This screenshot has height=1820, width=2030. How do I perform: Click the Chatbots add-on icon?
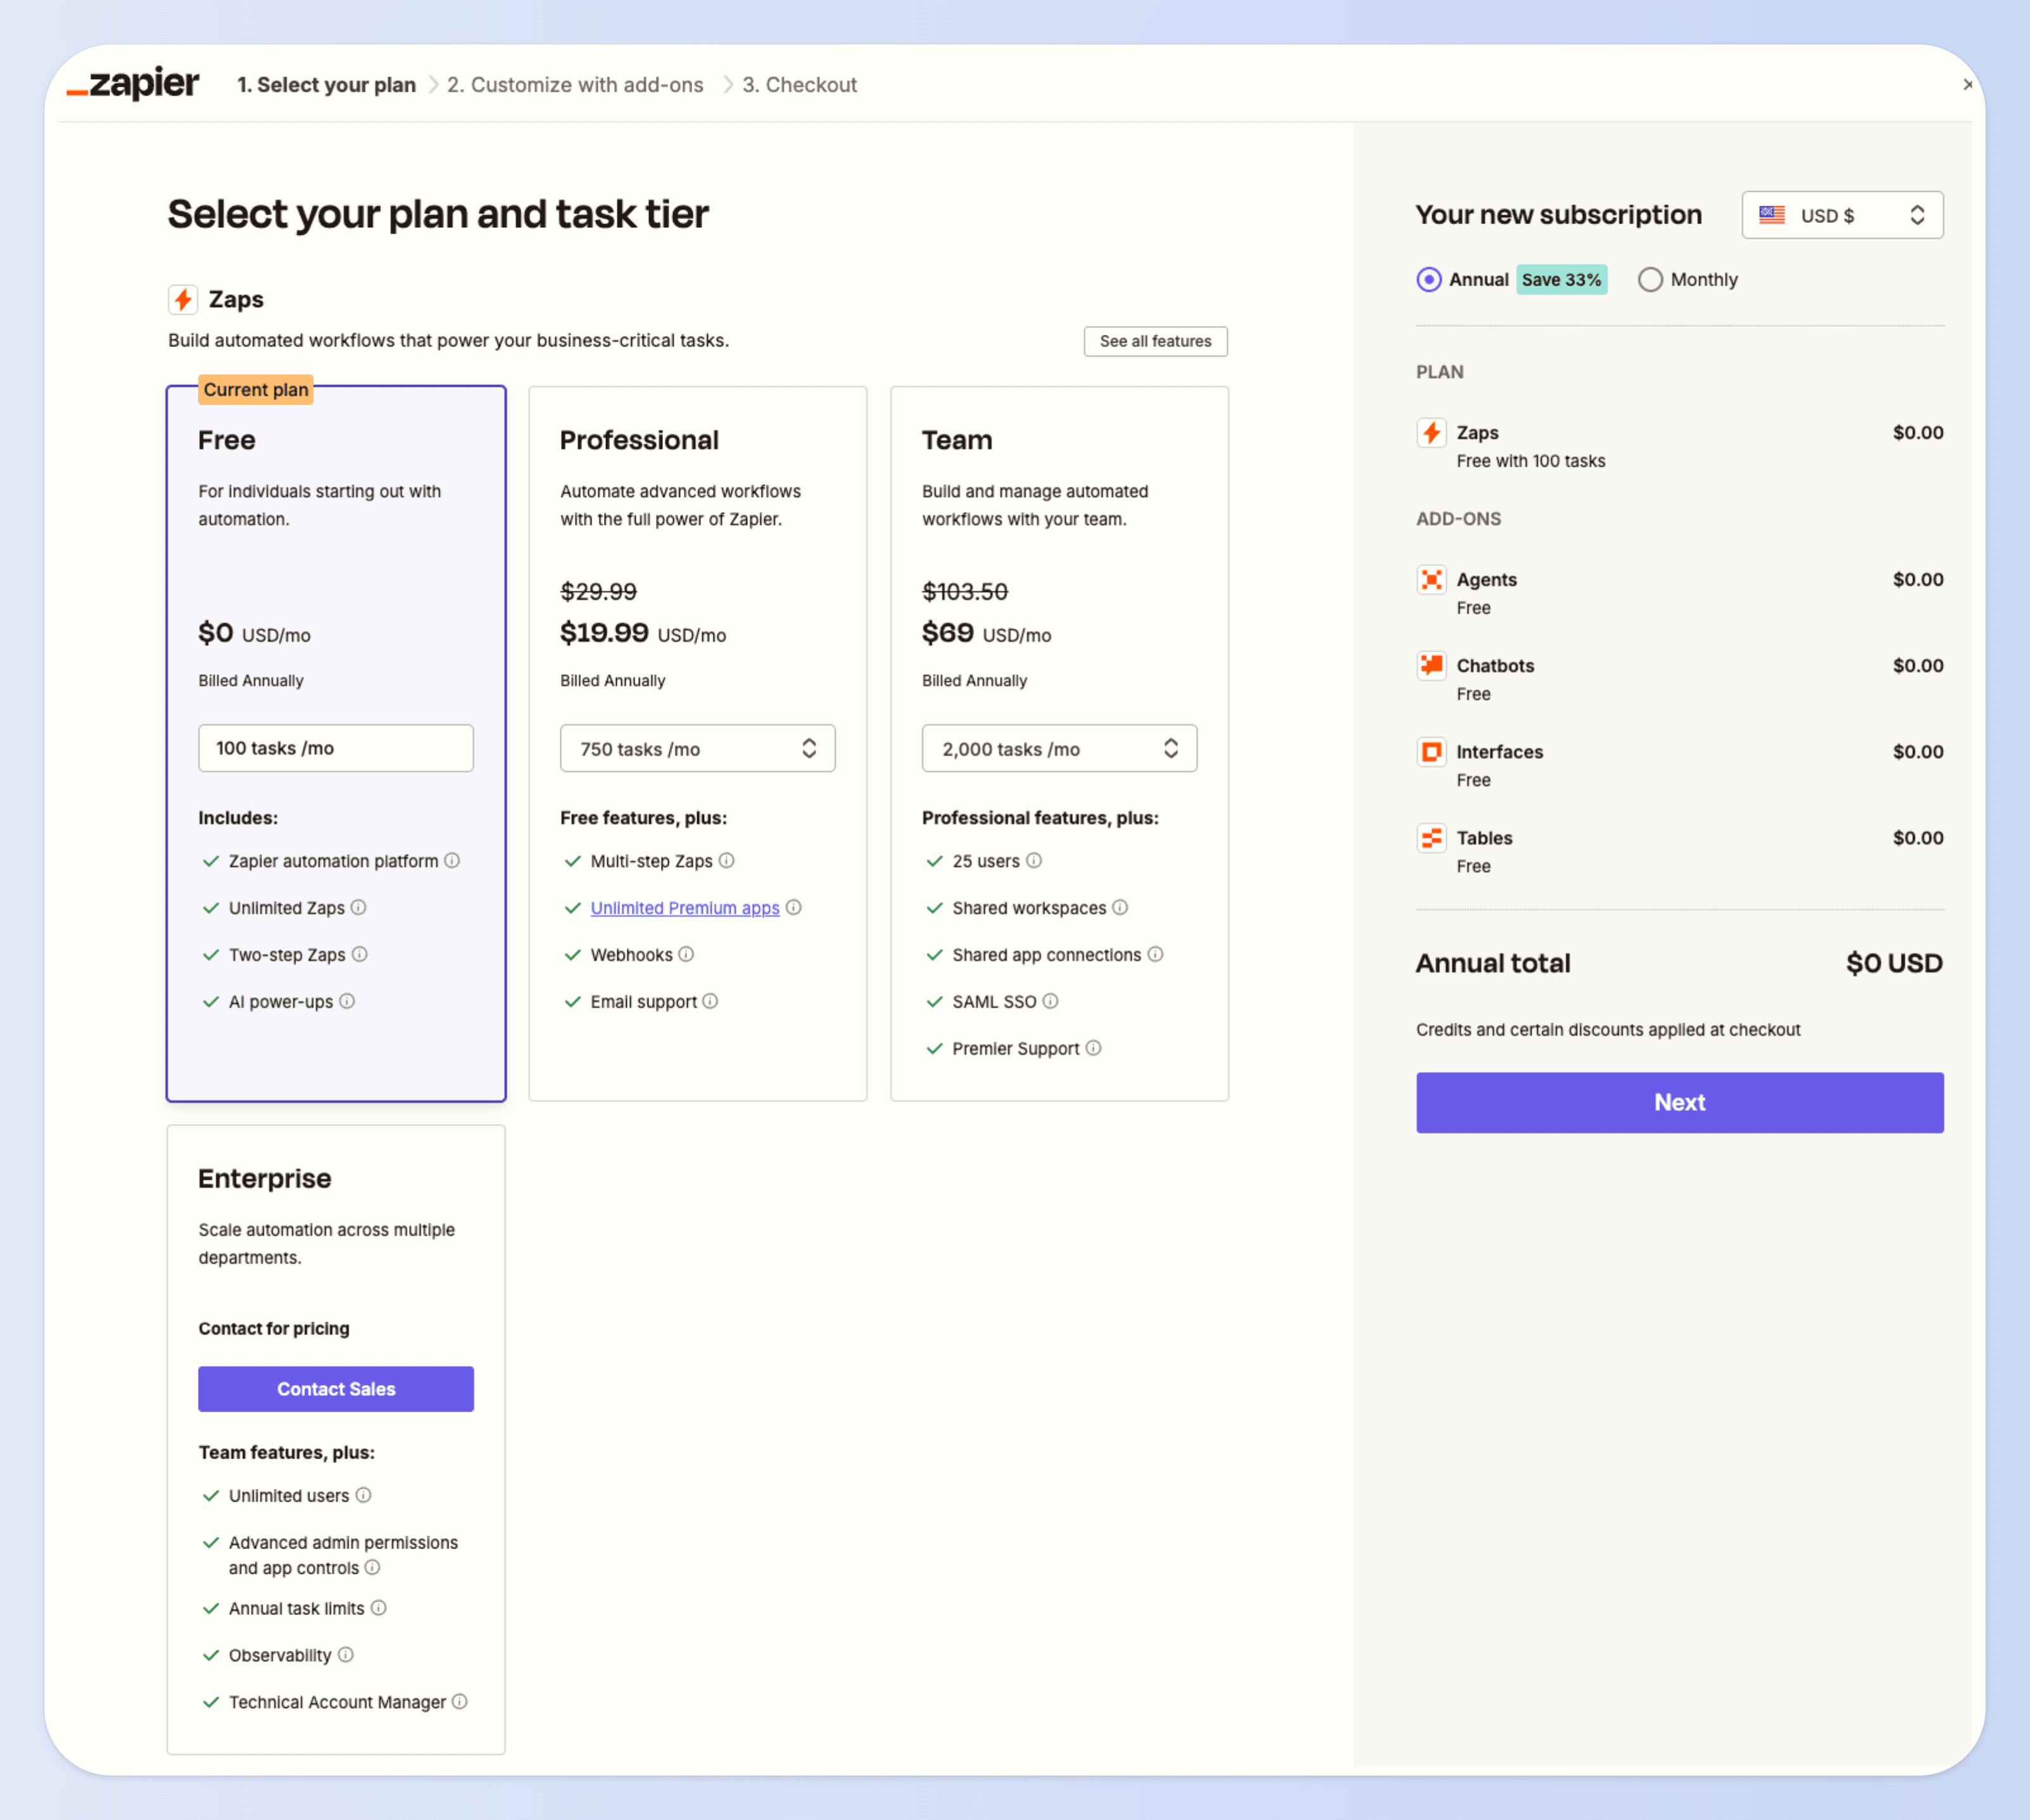[1431, 665]
